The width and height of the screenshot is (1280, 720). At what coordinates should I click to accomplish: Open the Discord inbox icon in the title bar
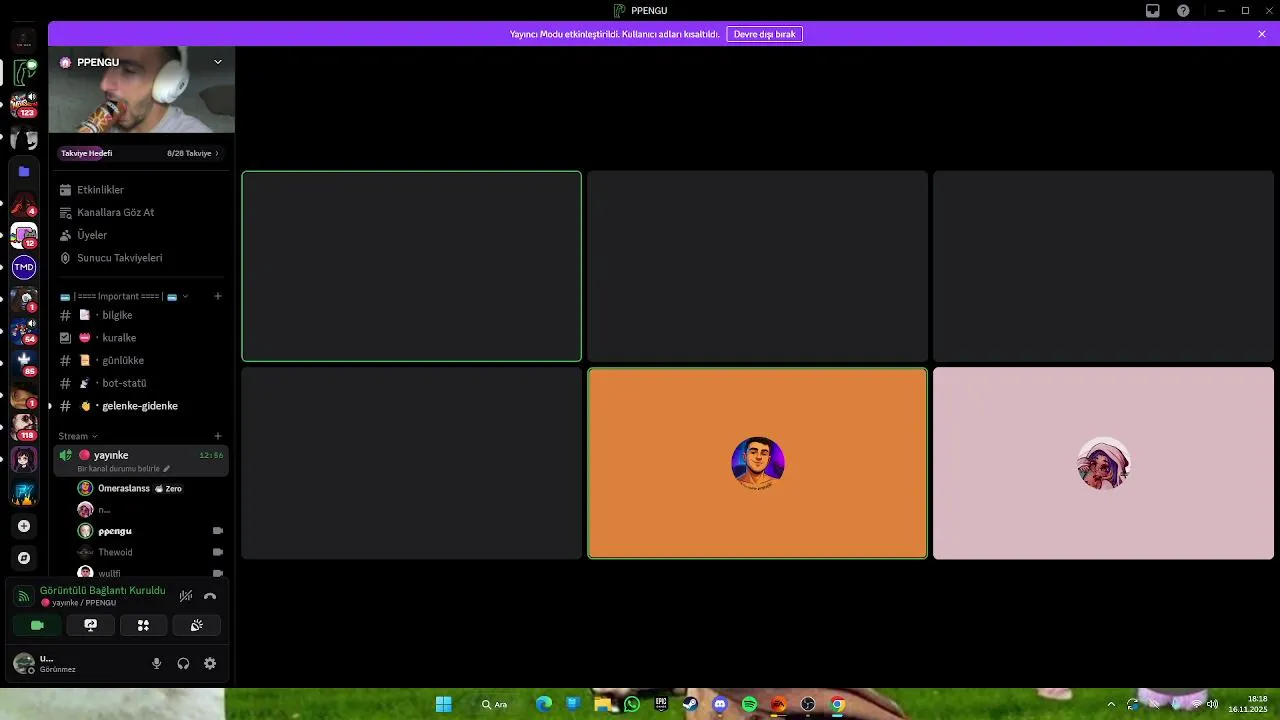(x=1153, y=10)
